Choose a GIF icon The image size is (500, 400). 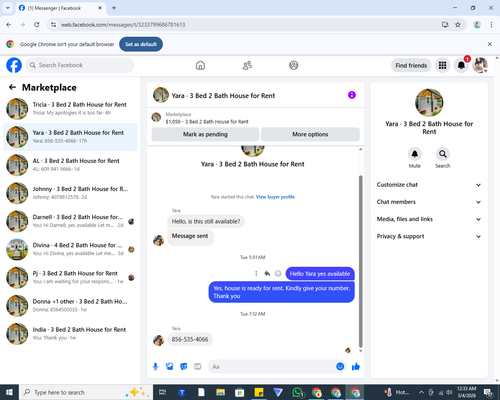coord(198,367)
